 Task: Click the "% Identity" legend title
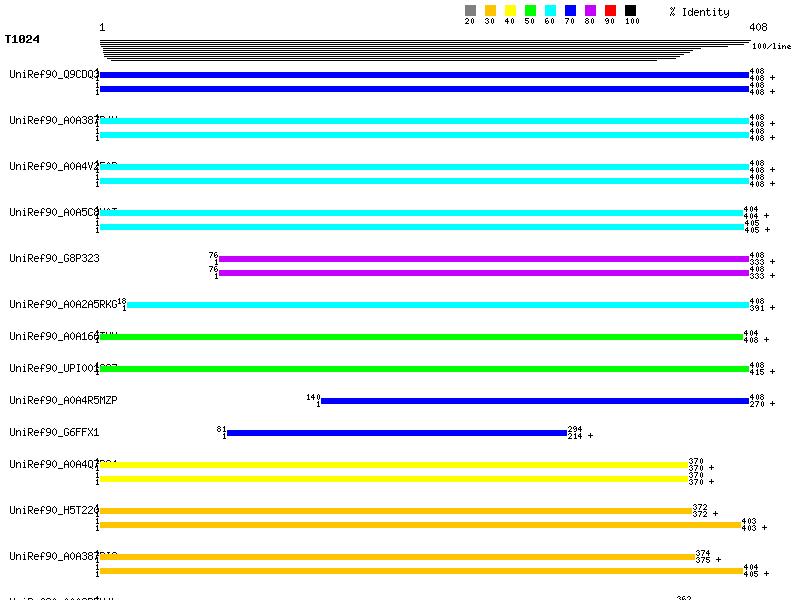(x=699, y=12)
